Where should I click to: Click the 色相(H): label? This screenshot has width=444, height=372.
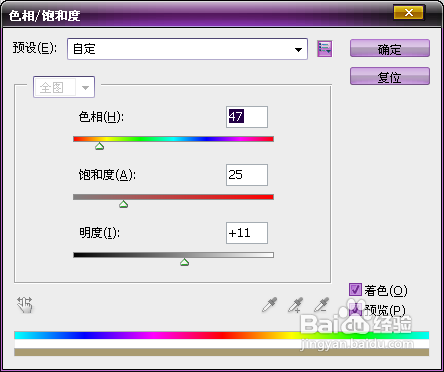click(101, 117)
